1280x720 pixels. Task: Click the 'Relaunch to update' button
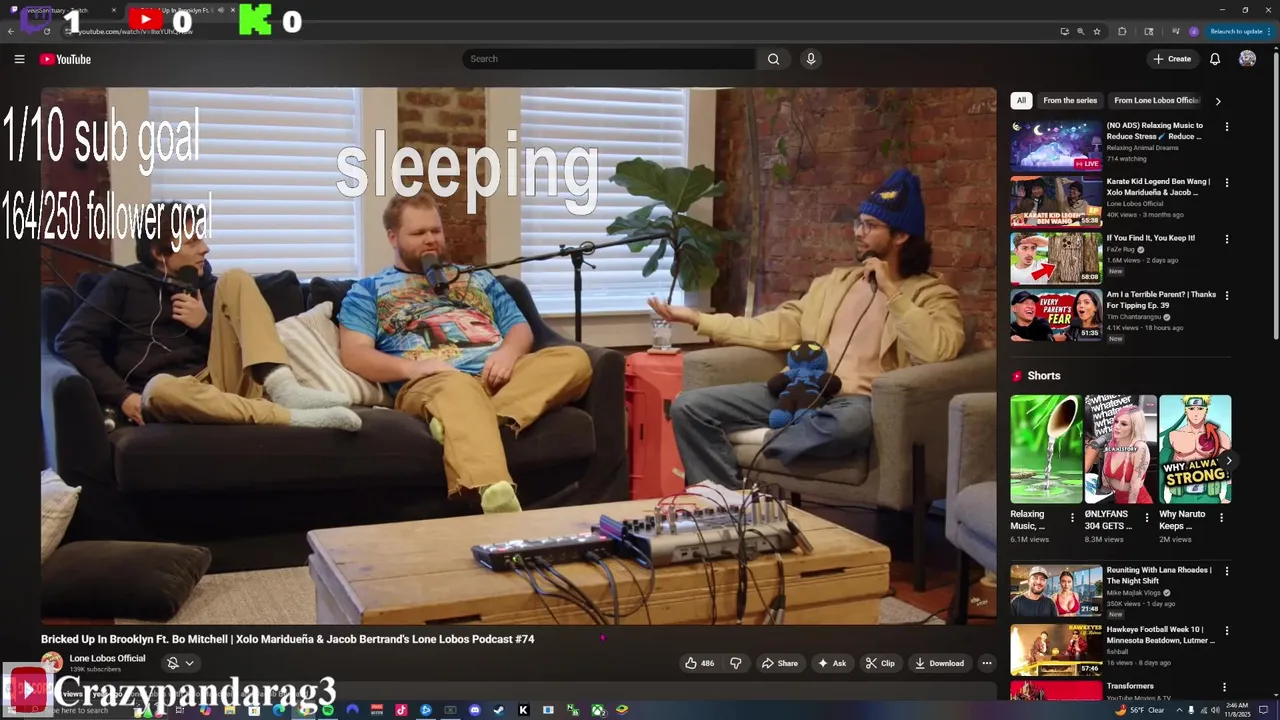click(1240, 31)
